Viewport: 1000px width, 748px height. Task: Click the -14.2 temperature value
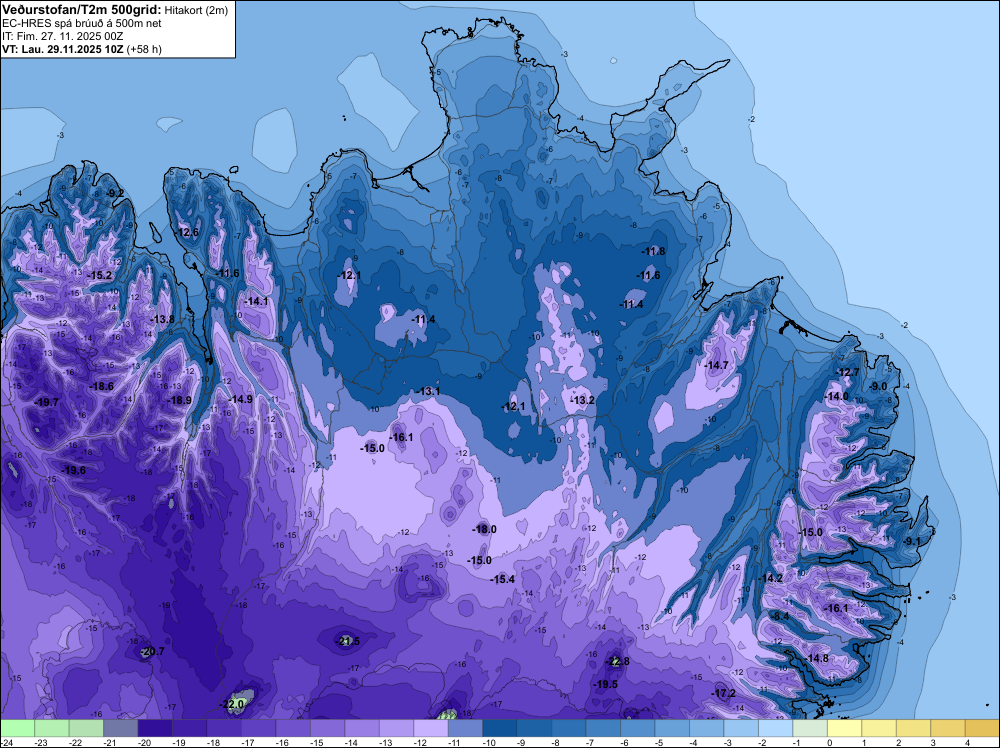pos(771,578)
